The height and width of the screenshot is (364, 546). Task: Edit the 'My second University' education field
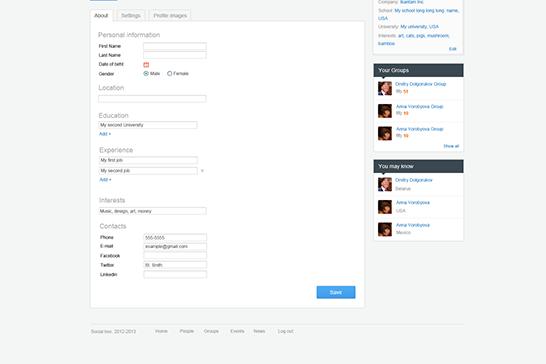(x=148, y=125)
